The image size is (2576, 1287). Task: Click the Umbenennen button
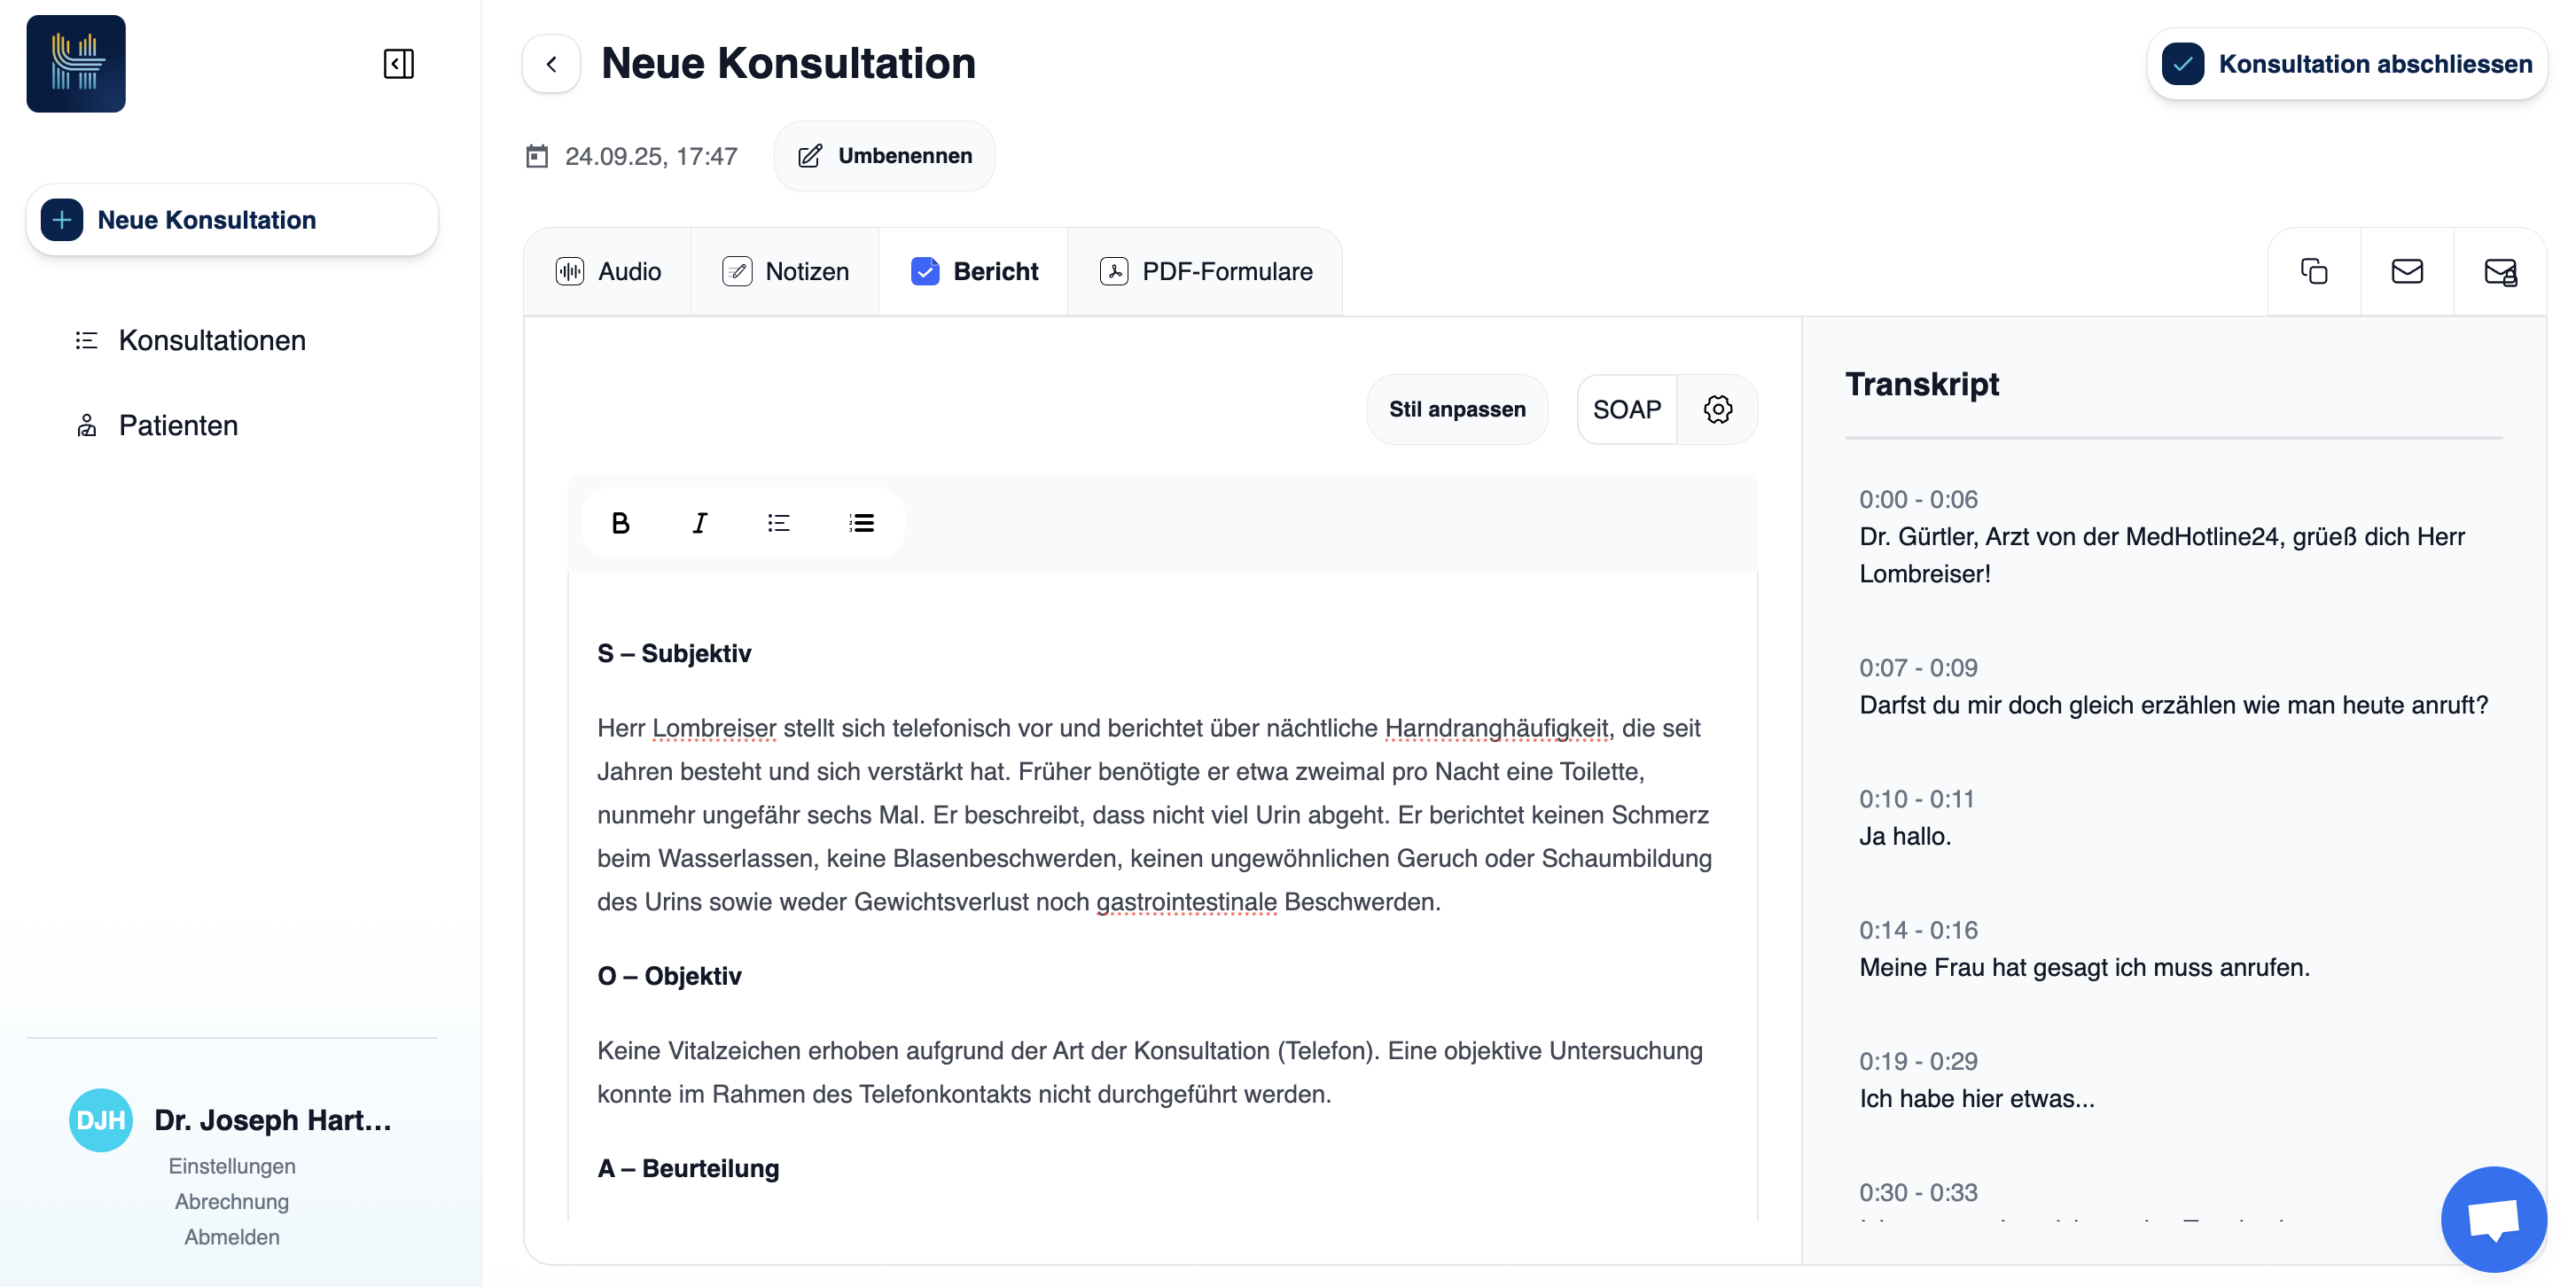coord(884,156)
